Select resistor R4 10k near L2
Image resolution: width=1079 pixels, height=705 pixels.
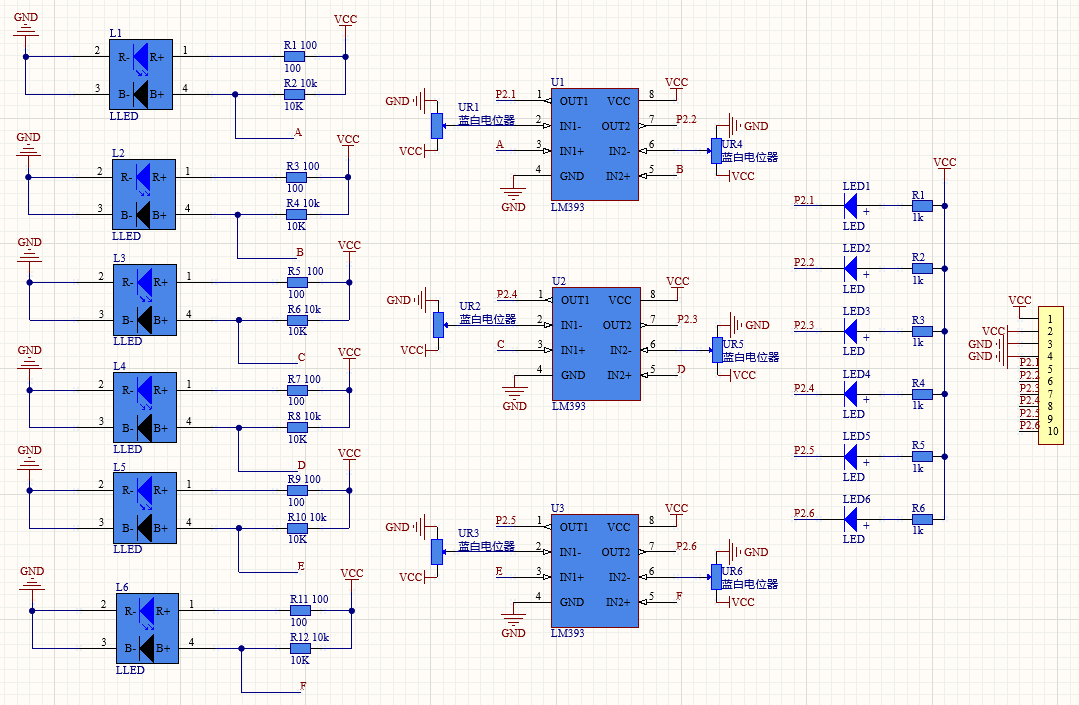click(297, 215)
